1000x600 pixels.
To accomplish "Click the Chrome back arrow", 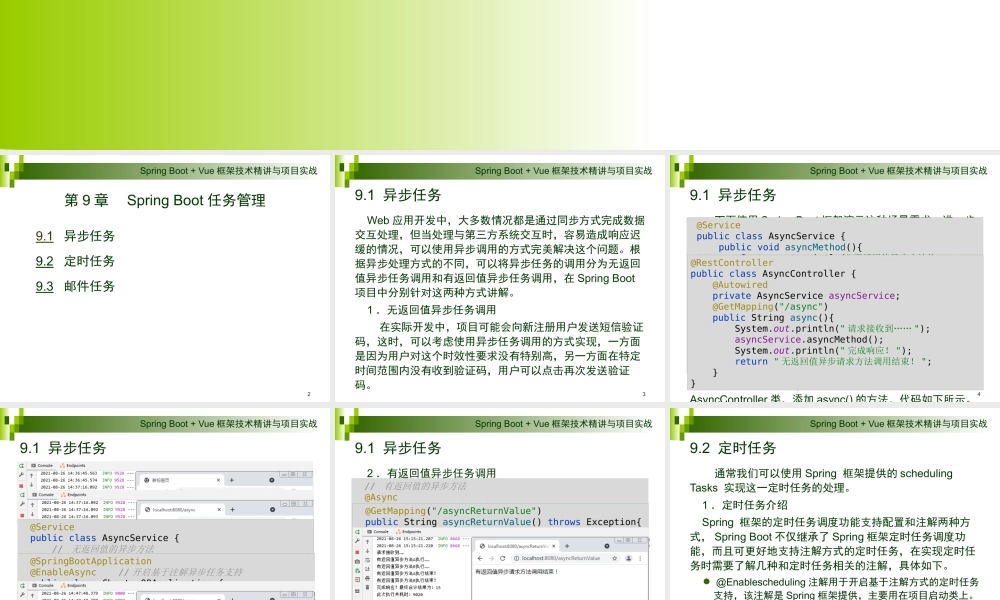I will [x=480, y=558].
